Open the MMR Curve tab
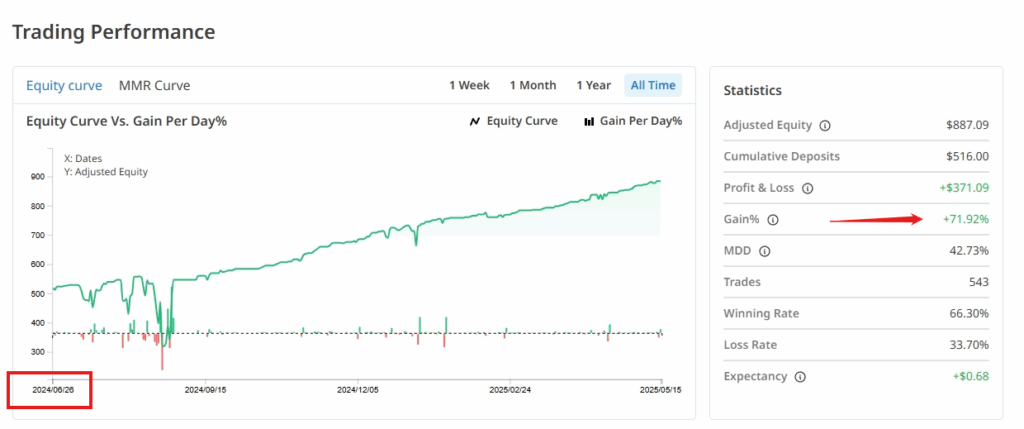The image size is (1024, 429). pos(154,85)
